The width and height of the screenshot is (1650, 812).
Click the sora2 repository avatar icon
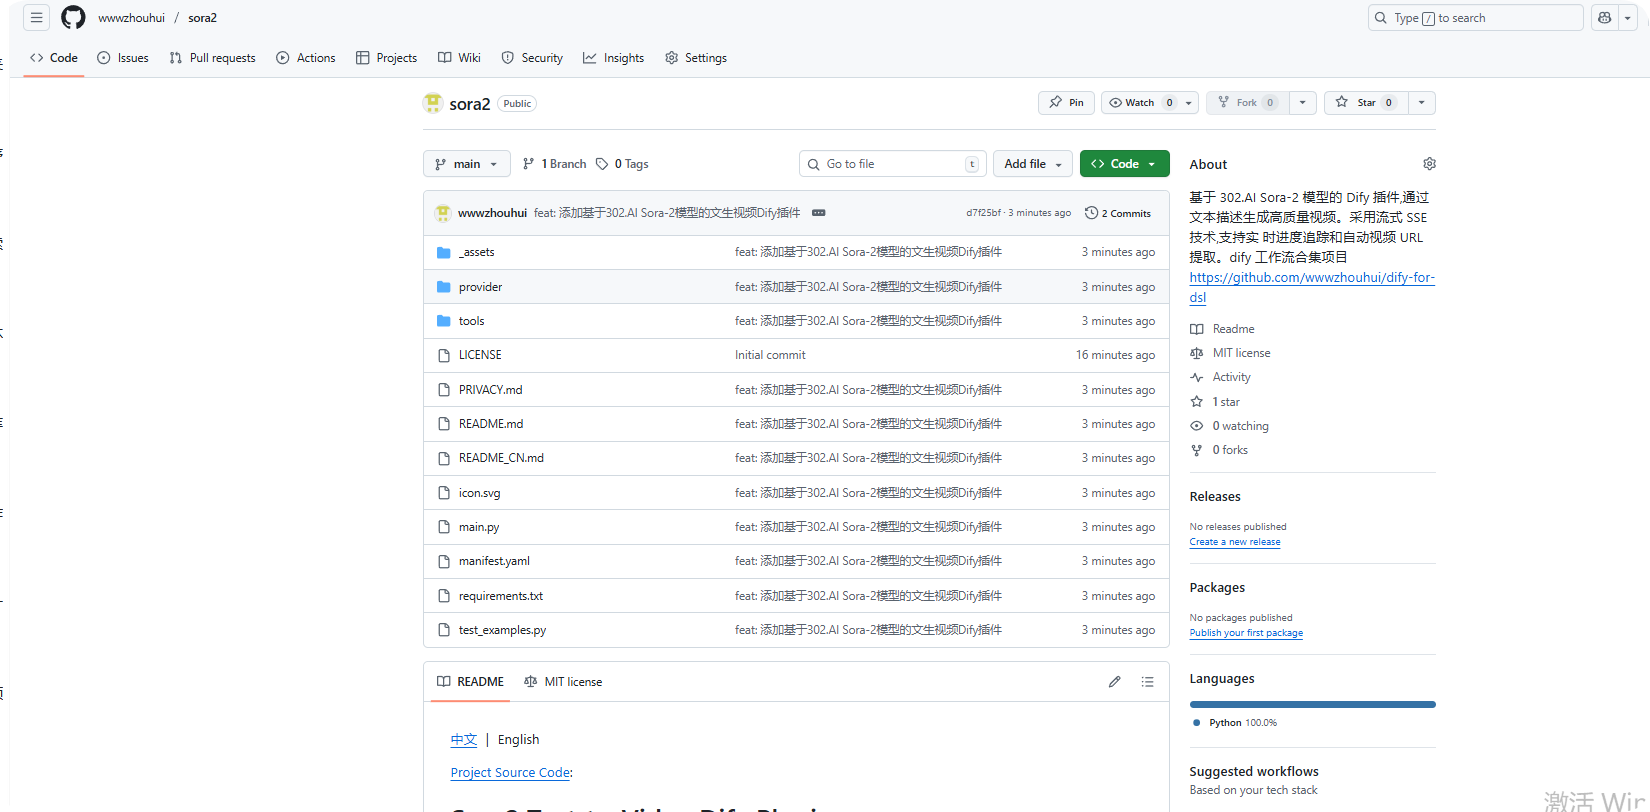[433, 103]
